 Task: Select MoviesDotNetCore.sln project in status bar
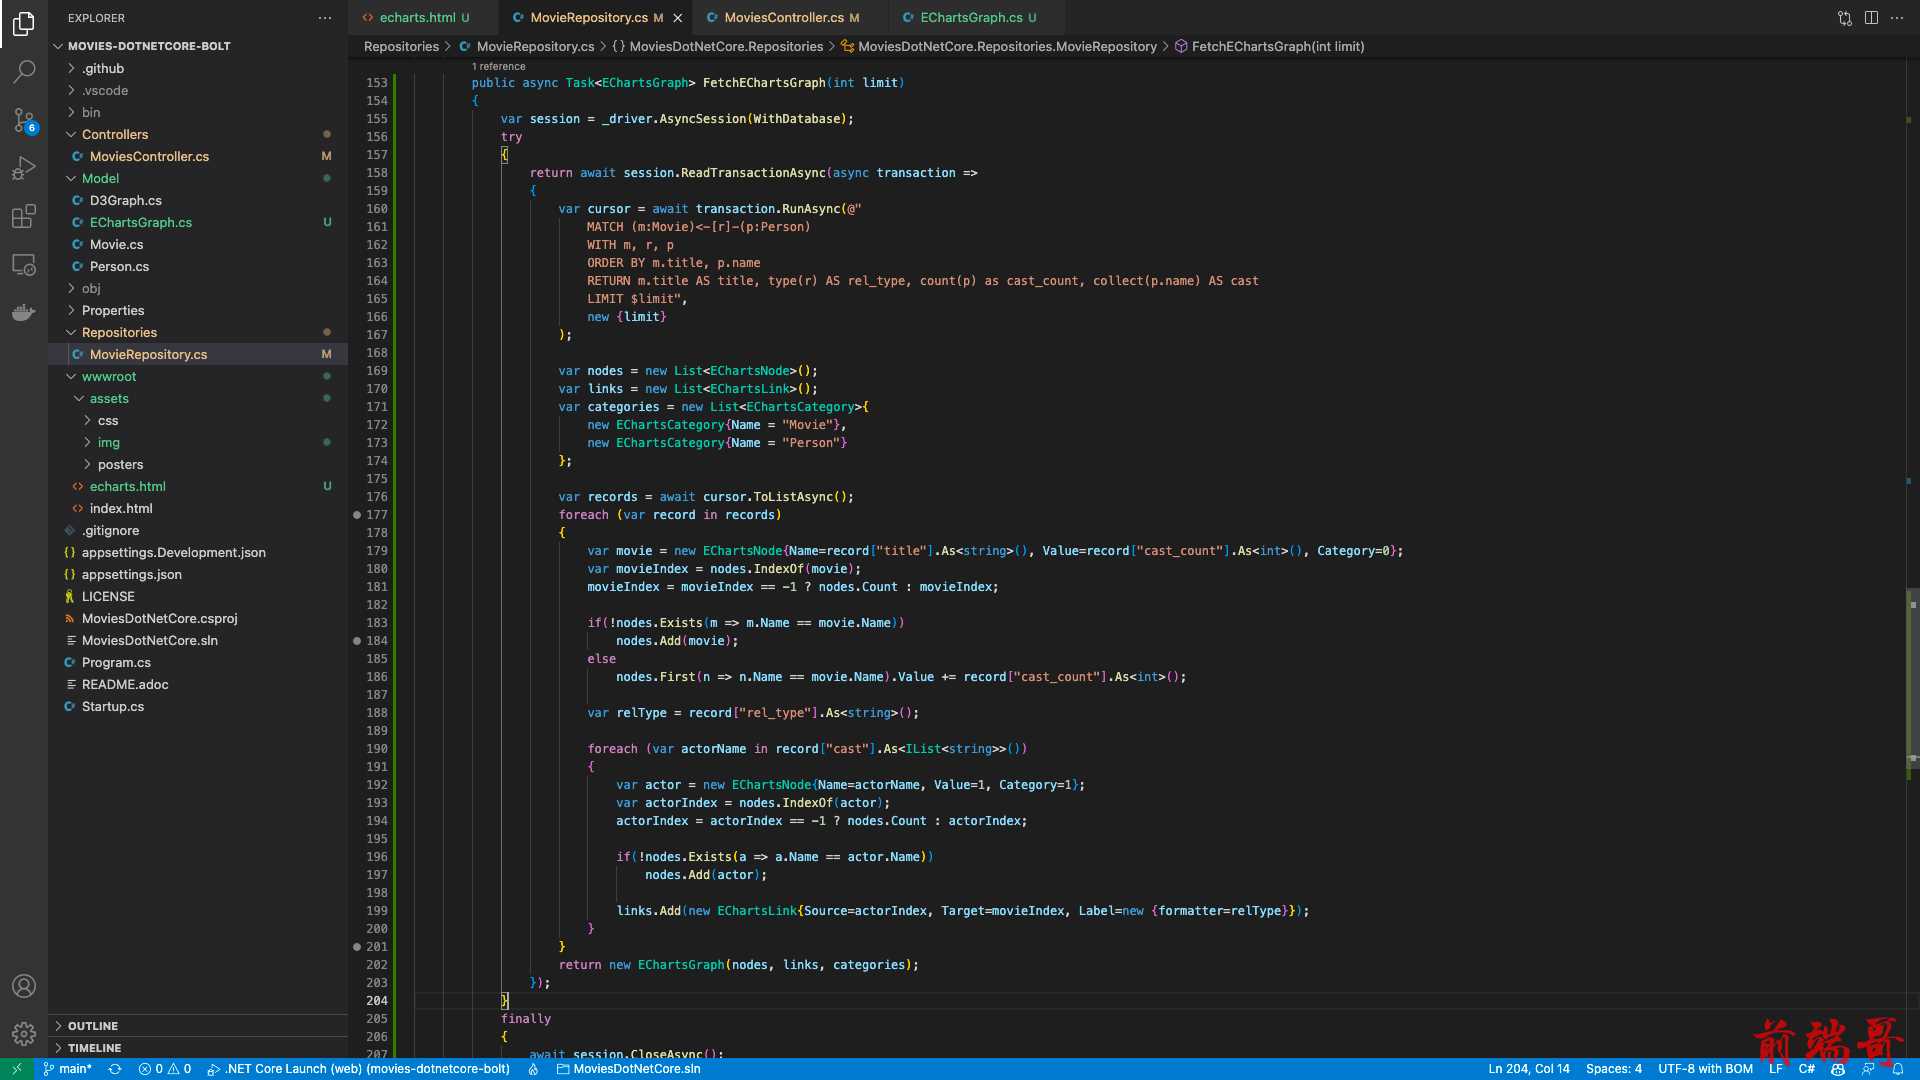[628, 1069]
